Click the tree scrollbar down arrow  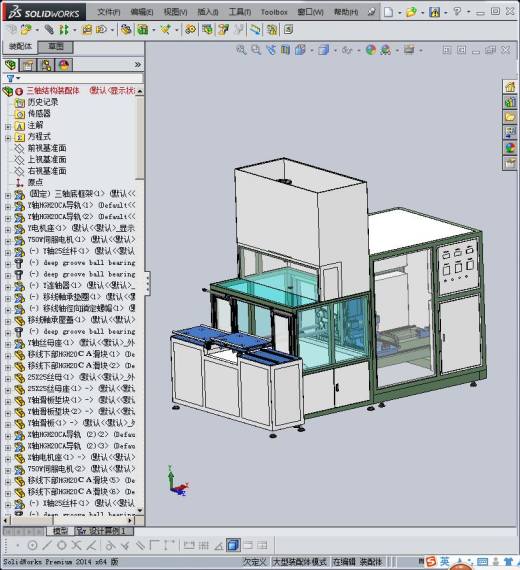click(x=140, y=510)
